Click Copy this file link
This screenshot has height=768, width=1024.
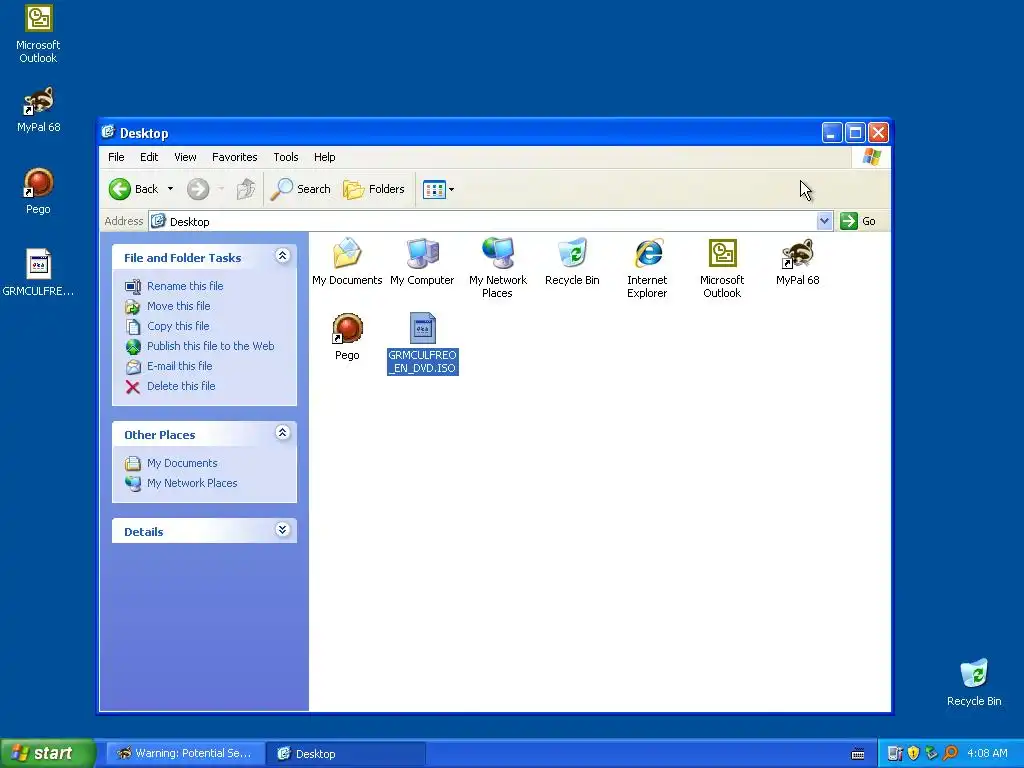[178, 327]
